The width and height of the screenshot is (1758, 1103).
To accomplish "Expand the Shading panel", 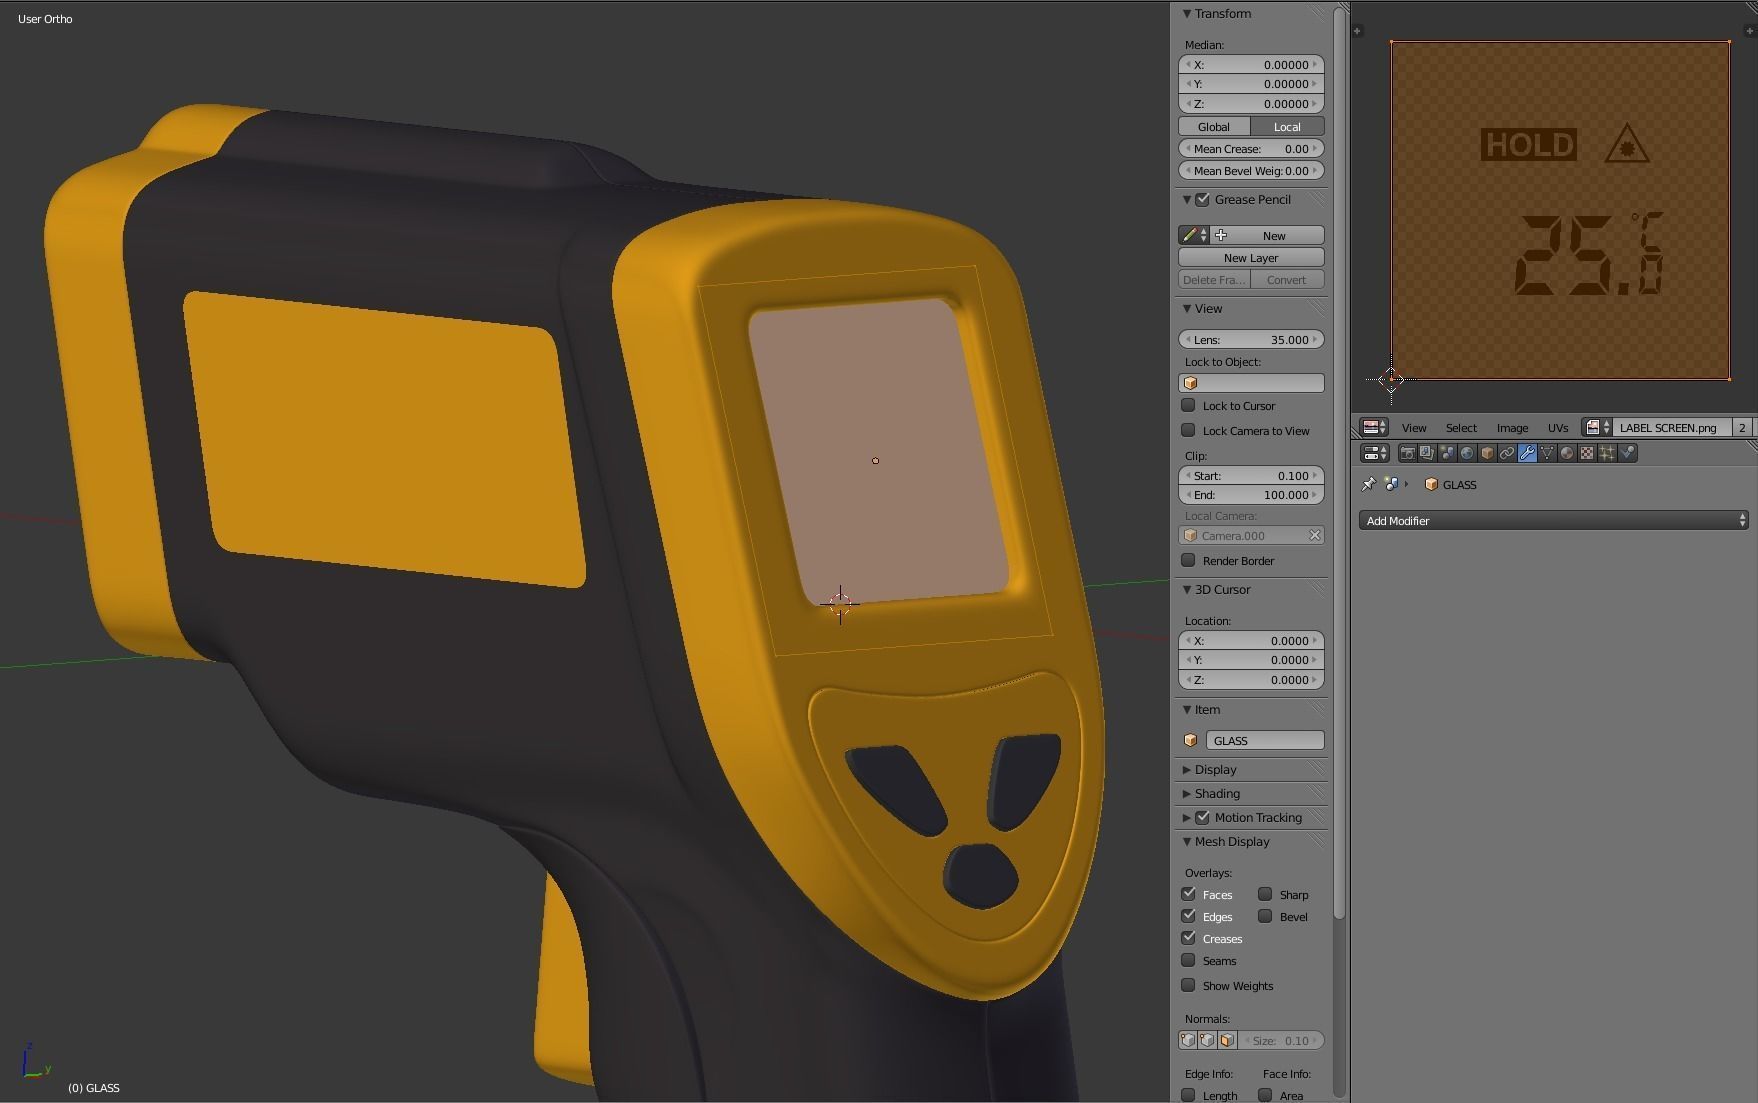I will pyautogui.click(x=1187, y=793).
